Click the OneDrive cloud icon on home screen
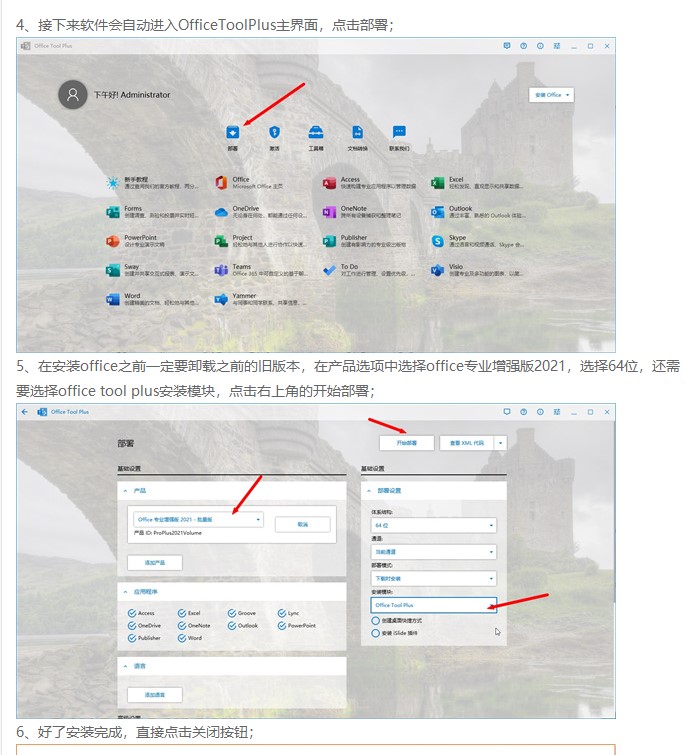This screenshot has width=686, height=755. (x=221, y=212)
